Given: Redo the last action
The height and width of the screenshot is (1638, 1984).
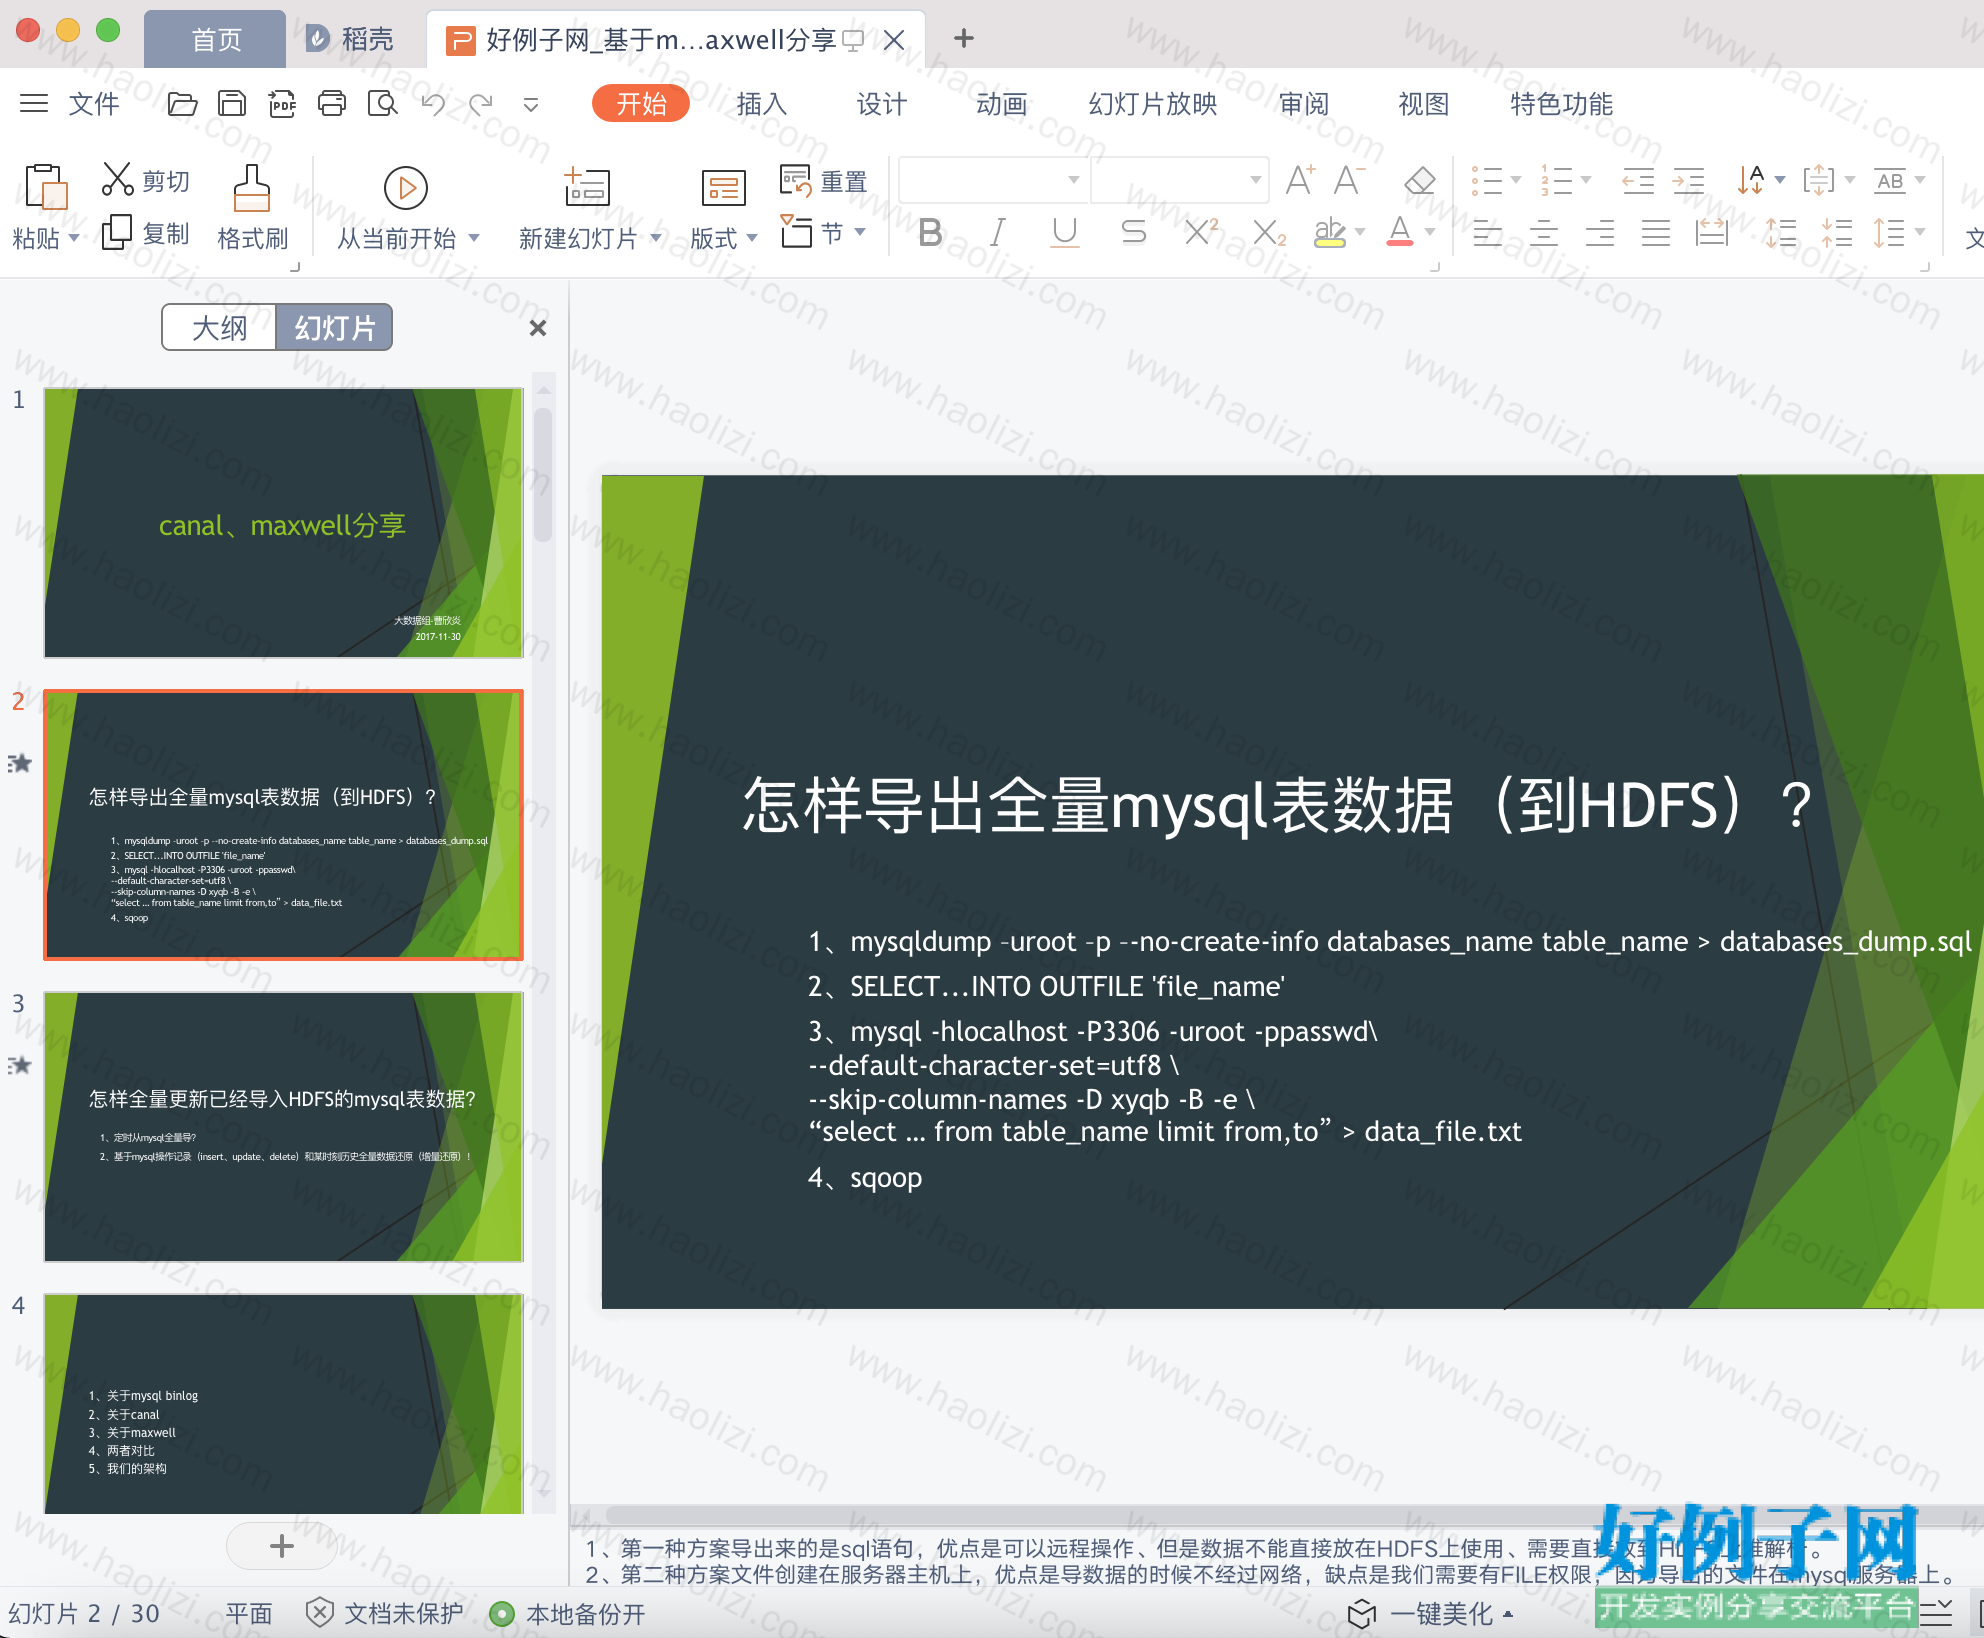Looking at the screenshot, I should [x=482, y=103].
